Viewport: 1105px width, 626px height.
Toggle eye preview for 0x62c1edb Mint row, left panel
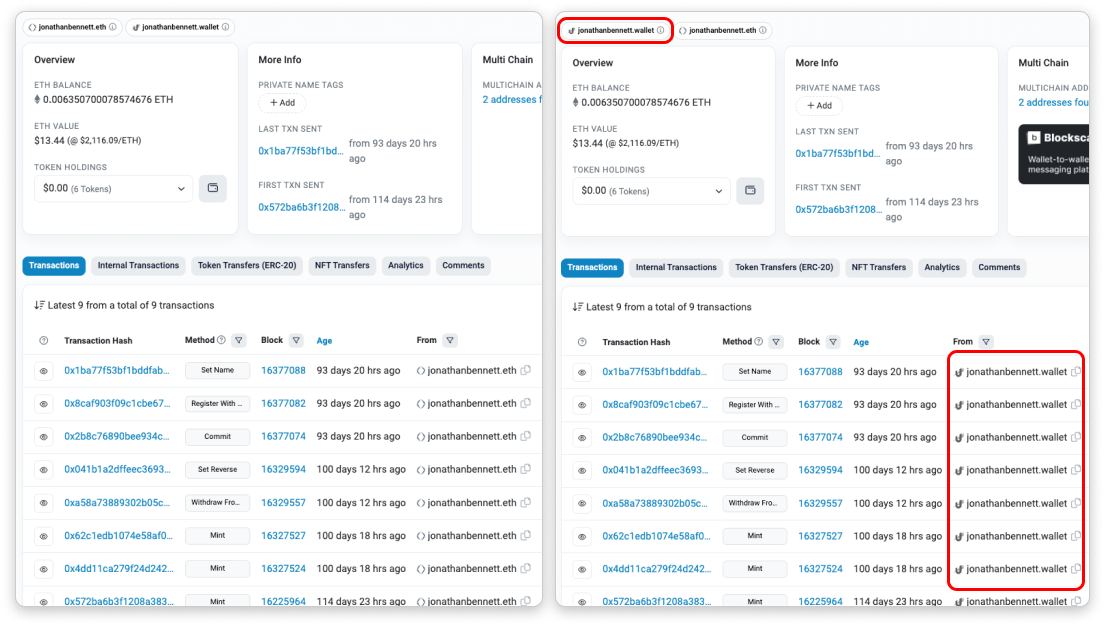(44, 536)
